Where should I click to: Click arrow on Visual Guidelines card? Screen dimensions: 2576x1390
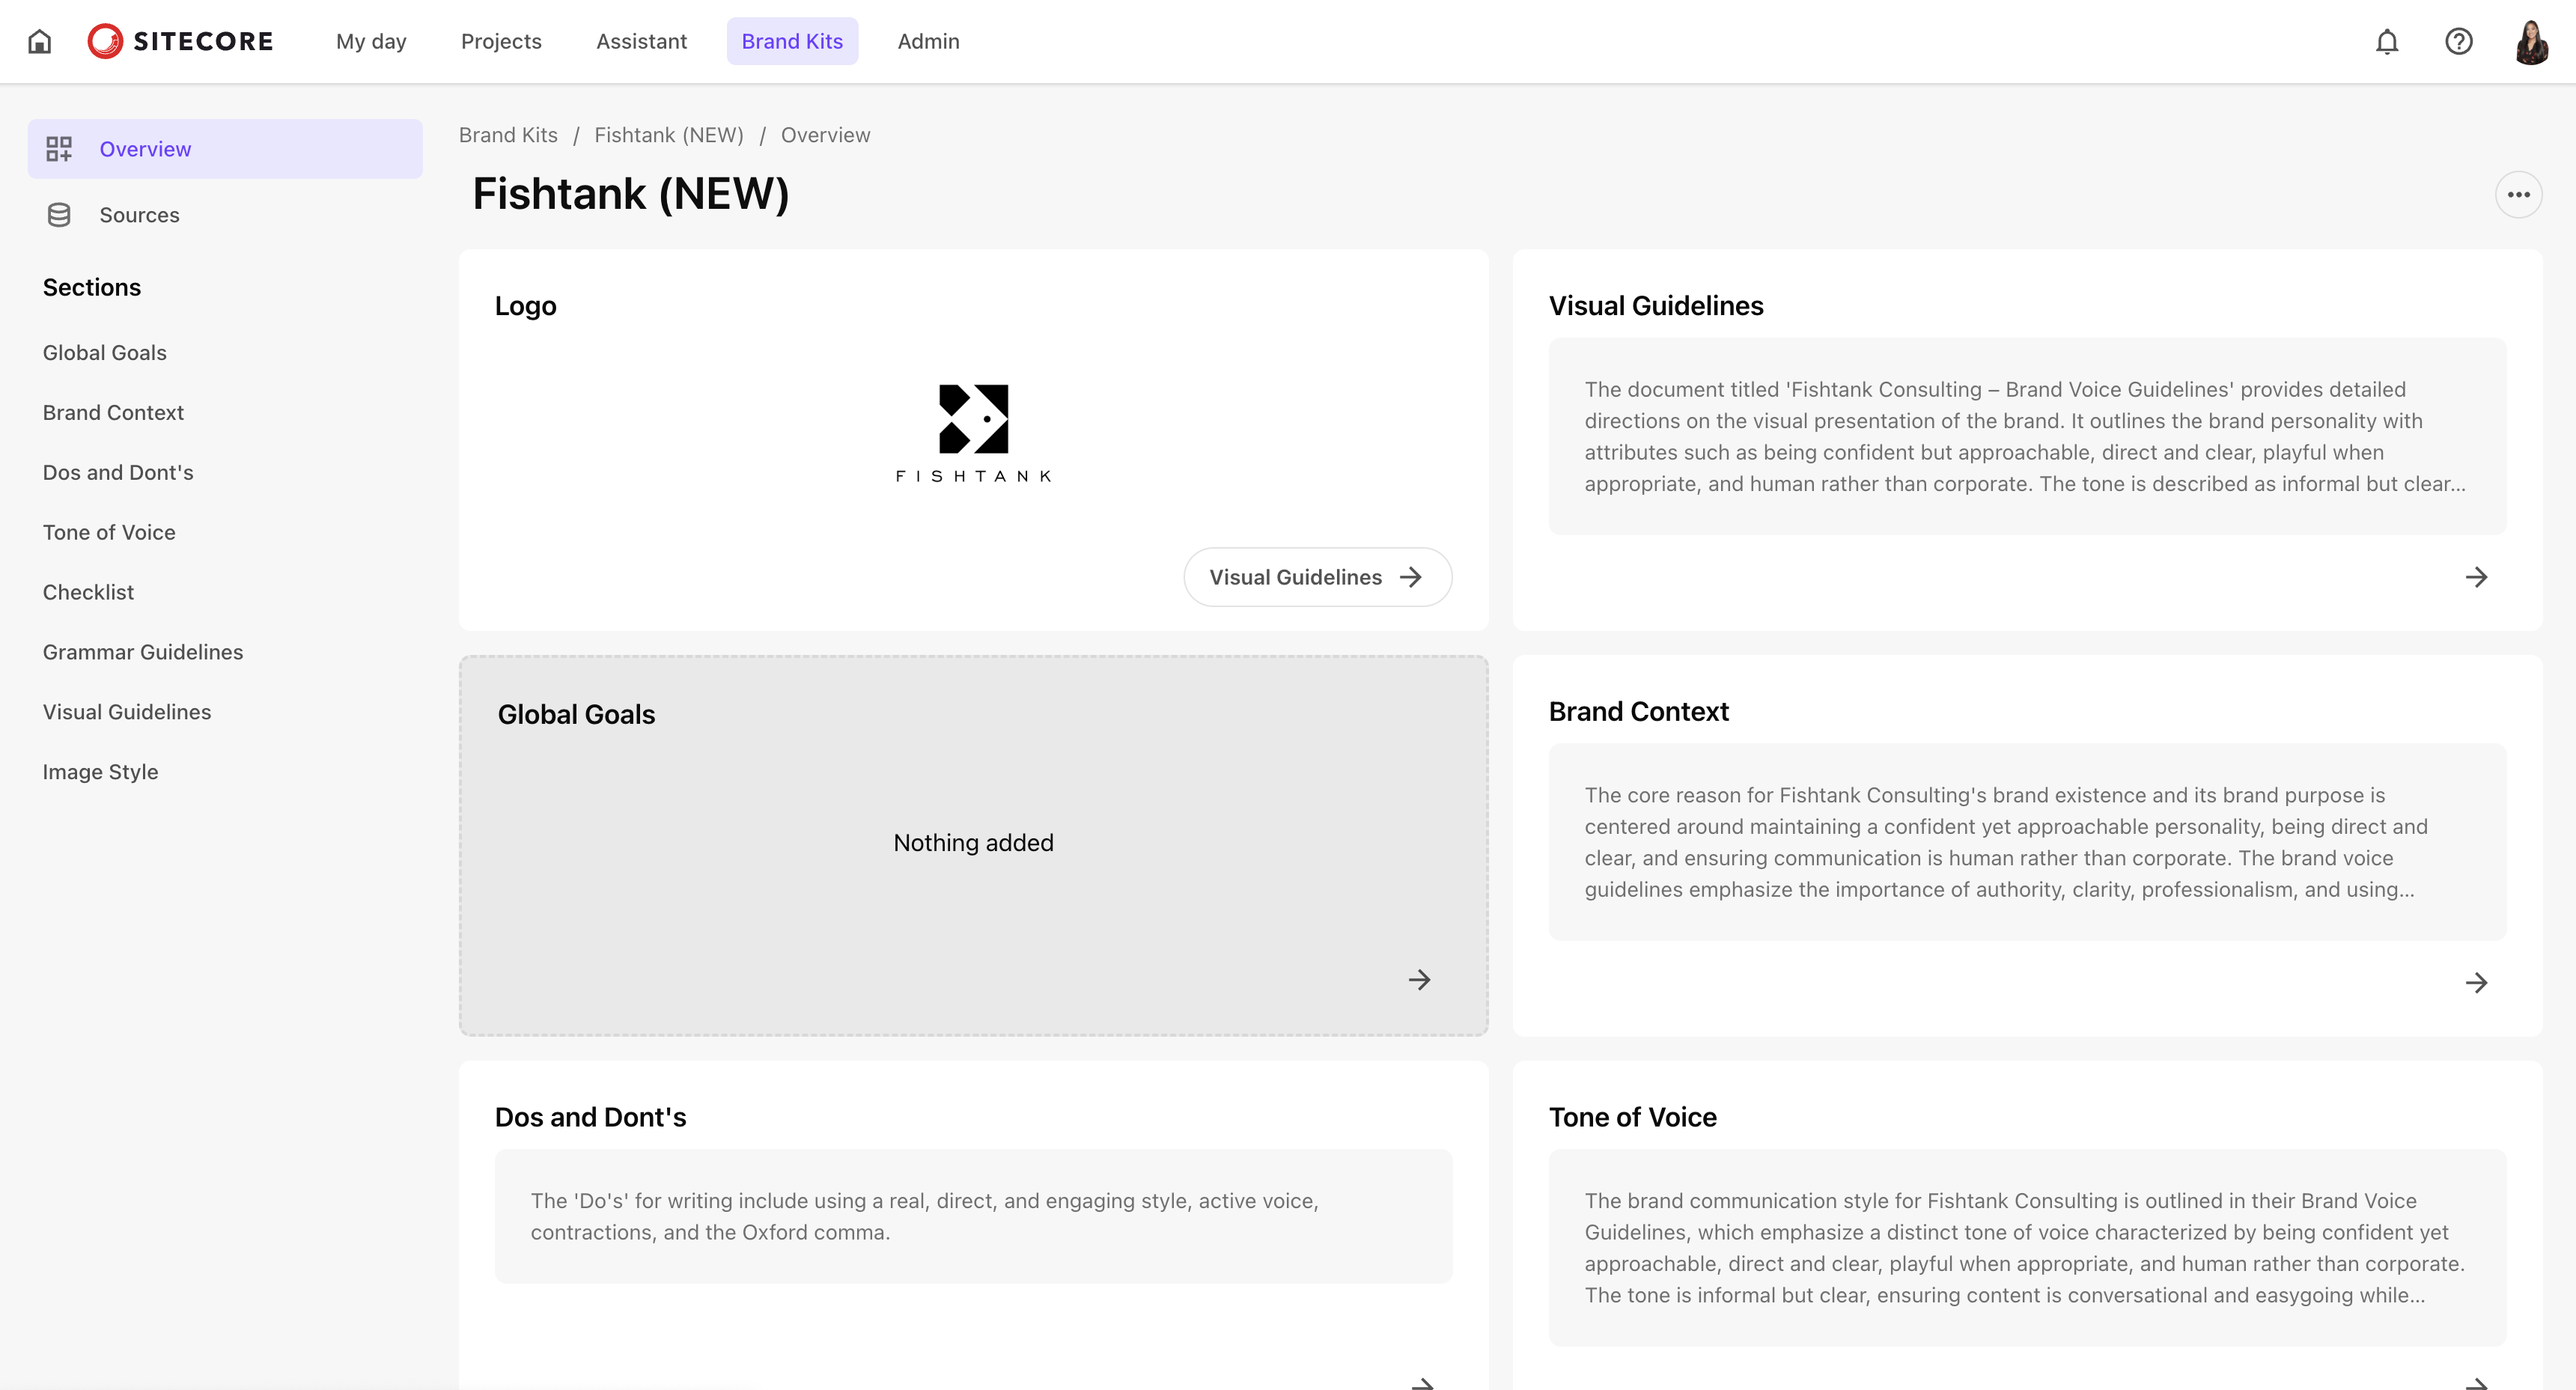click(x=2476, y=577)
